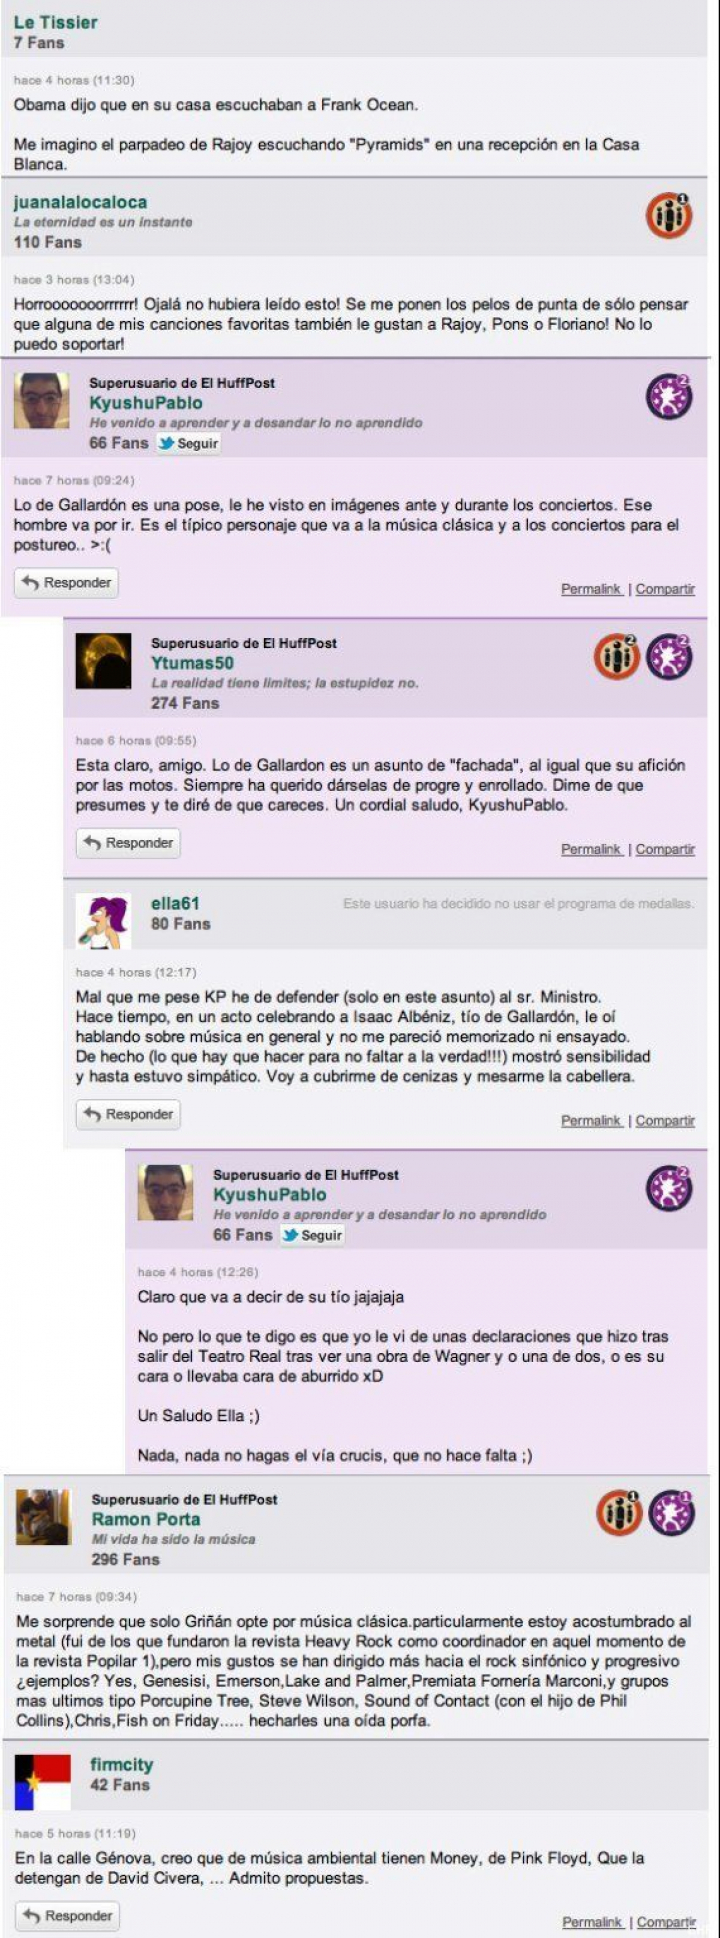Open ella61's cartoon avatar thumbnail
This screenshot has height=1938, width=720.
tap(103, 921)
